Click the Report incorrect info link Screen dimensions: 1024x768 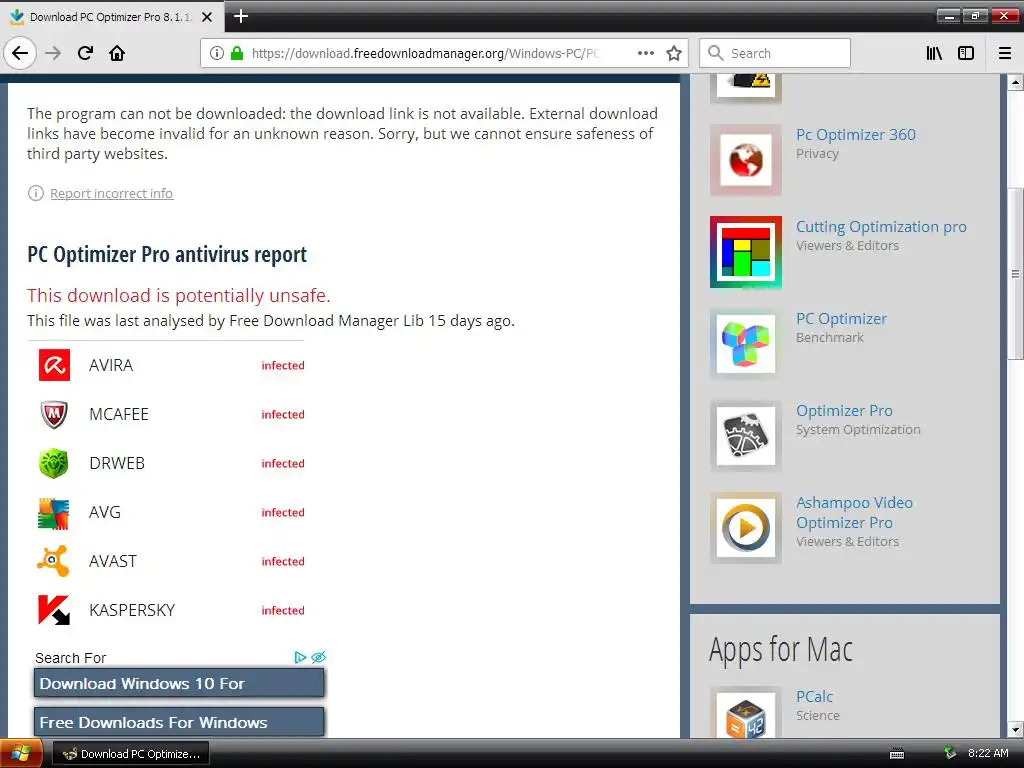pos(112,193)
